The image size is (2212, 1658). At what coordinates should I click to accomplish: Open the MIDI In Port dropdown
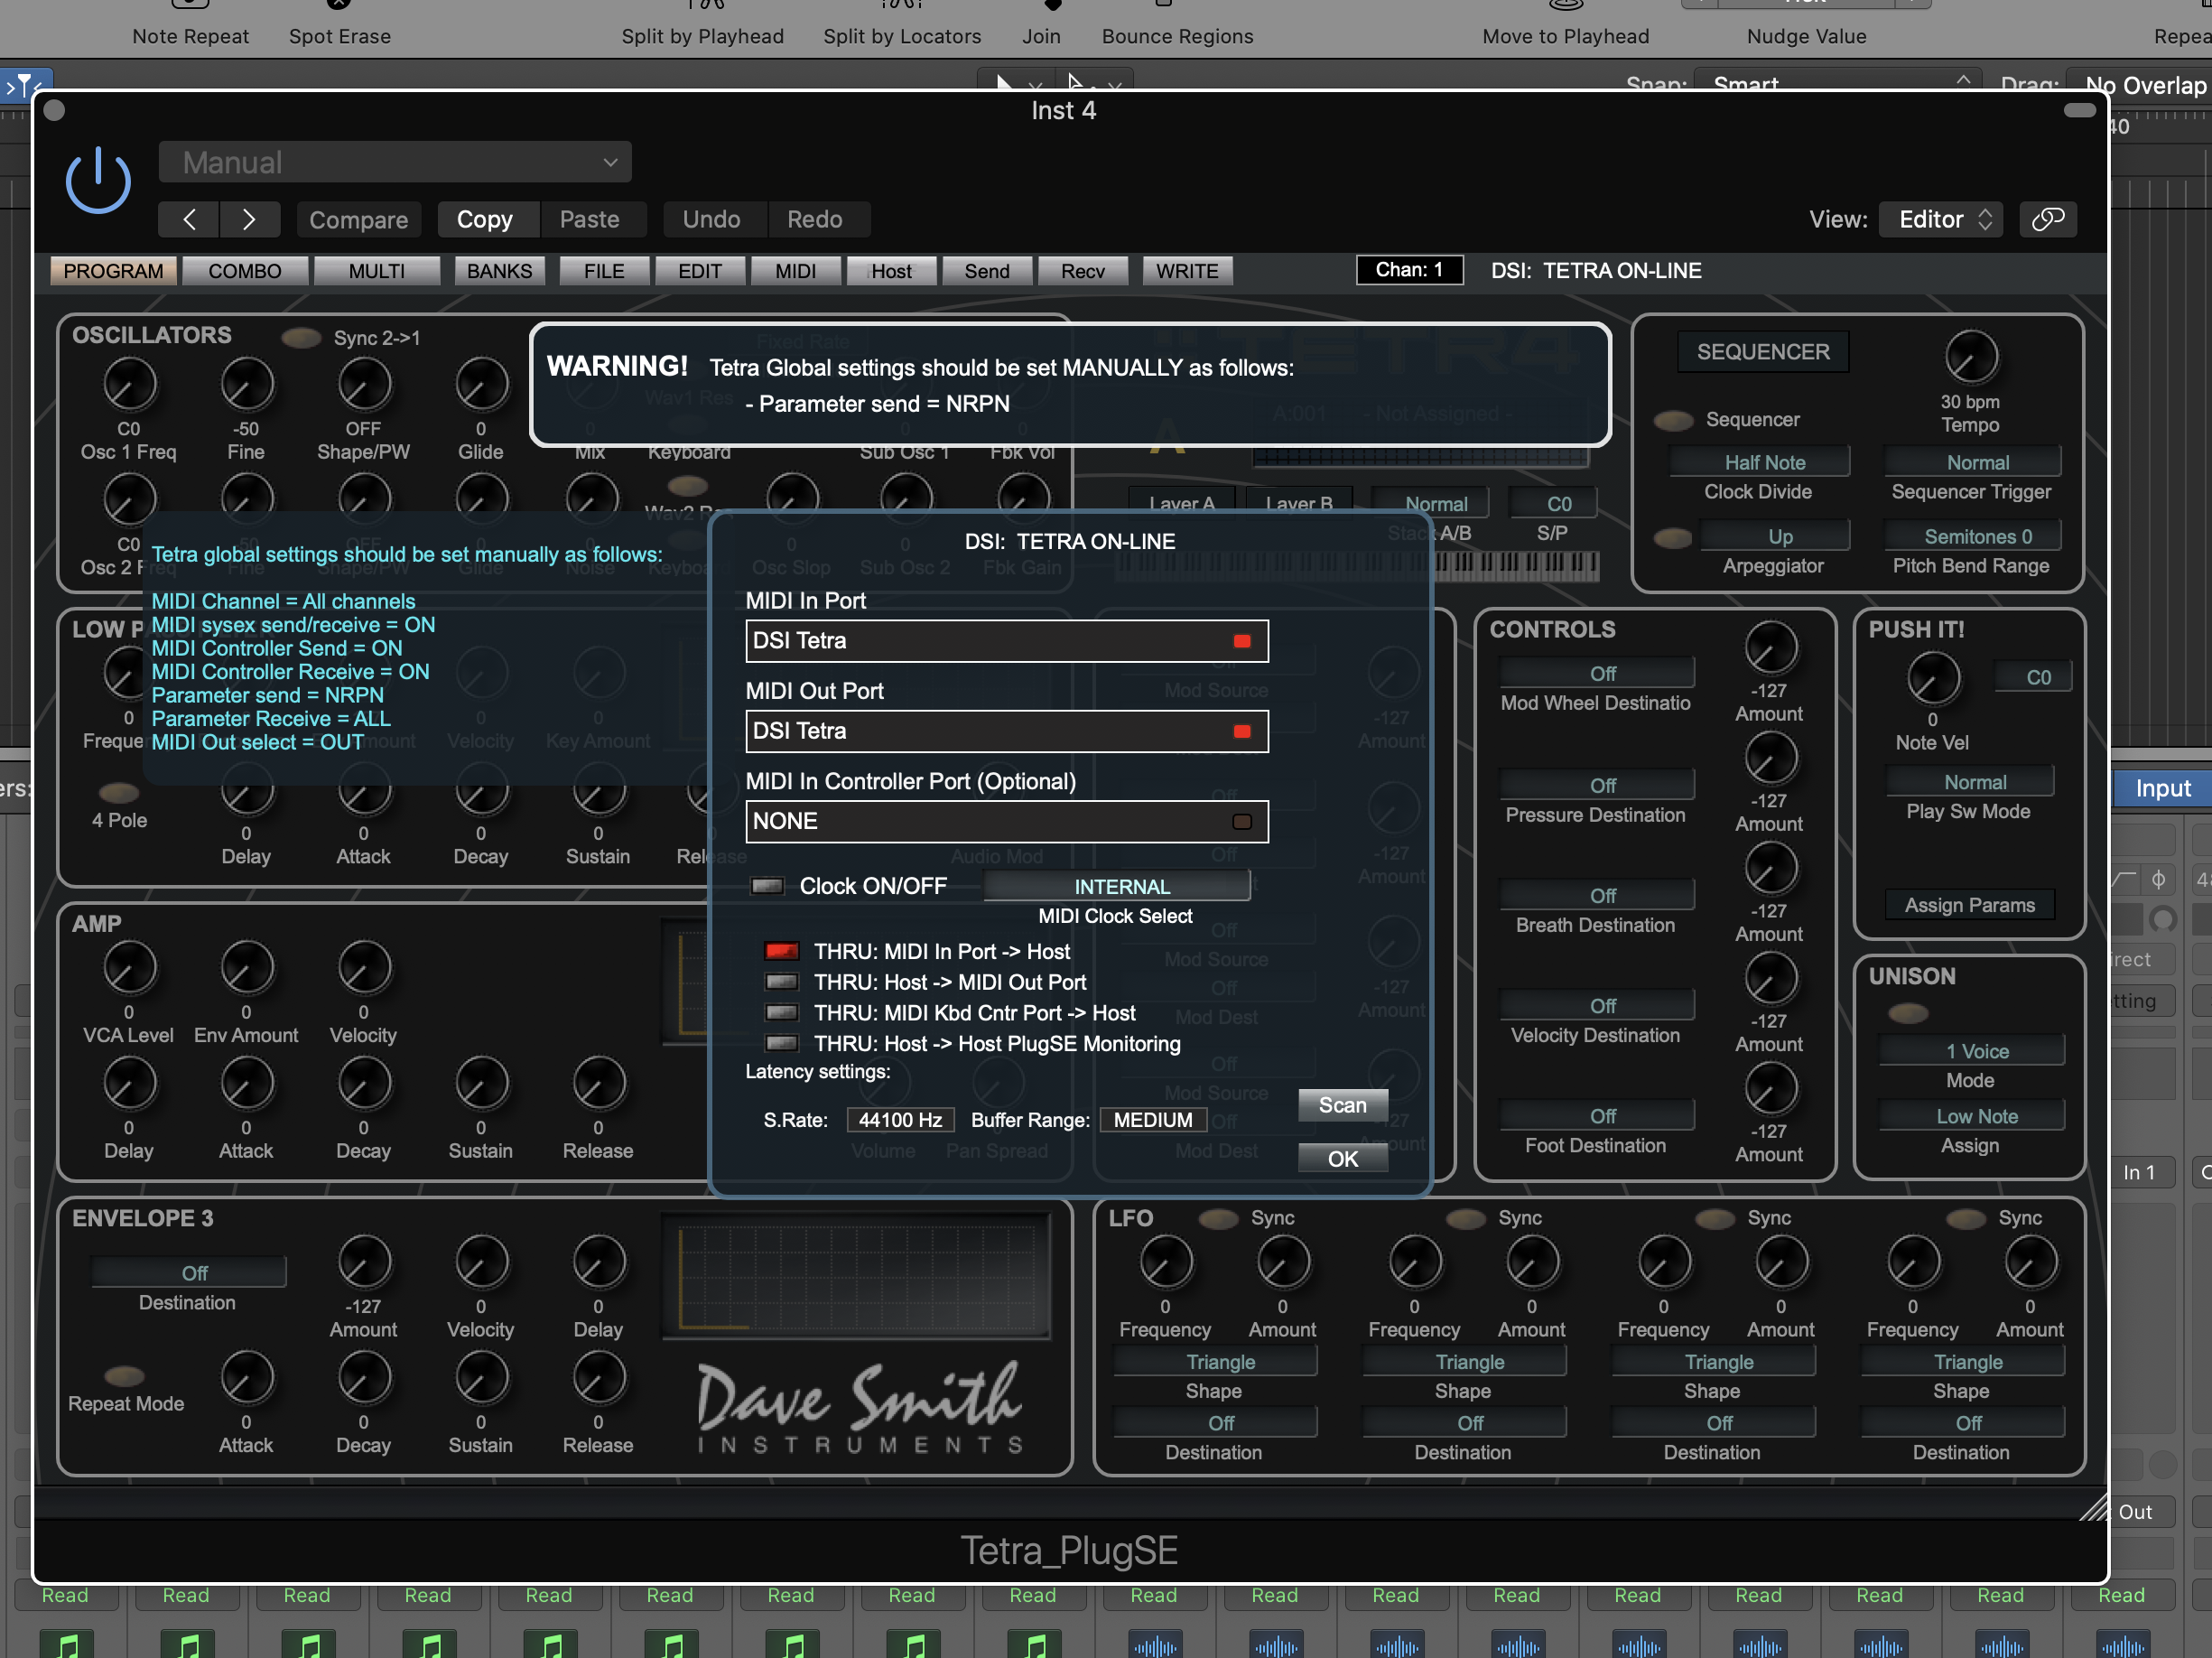[x=1006, y=641]
